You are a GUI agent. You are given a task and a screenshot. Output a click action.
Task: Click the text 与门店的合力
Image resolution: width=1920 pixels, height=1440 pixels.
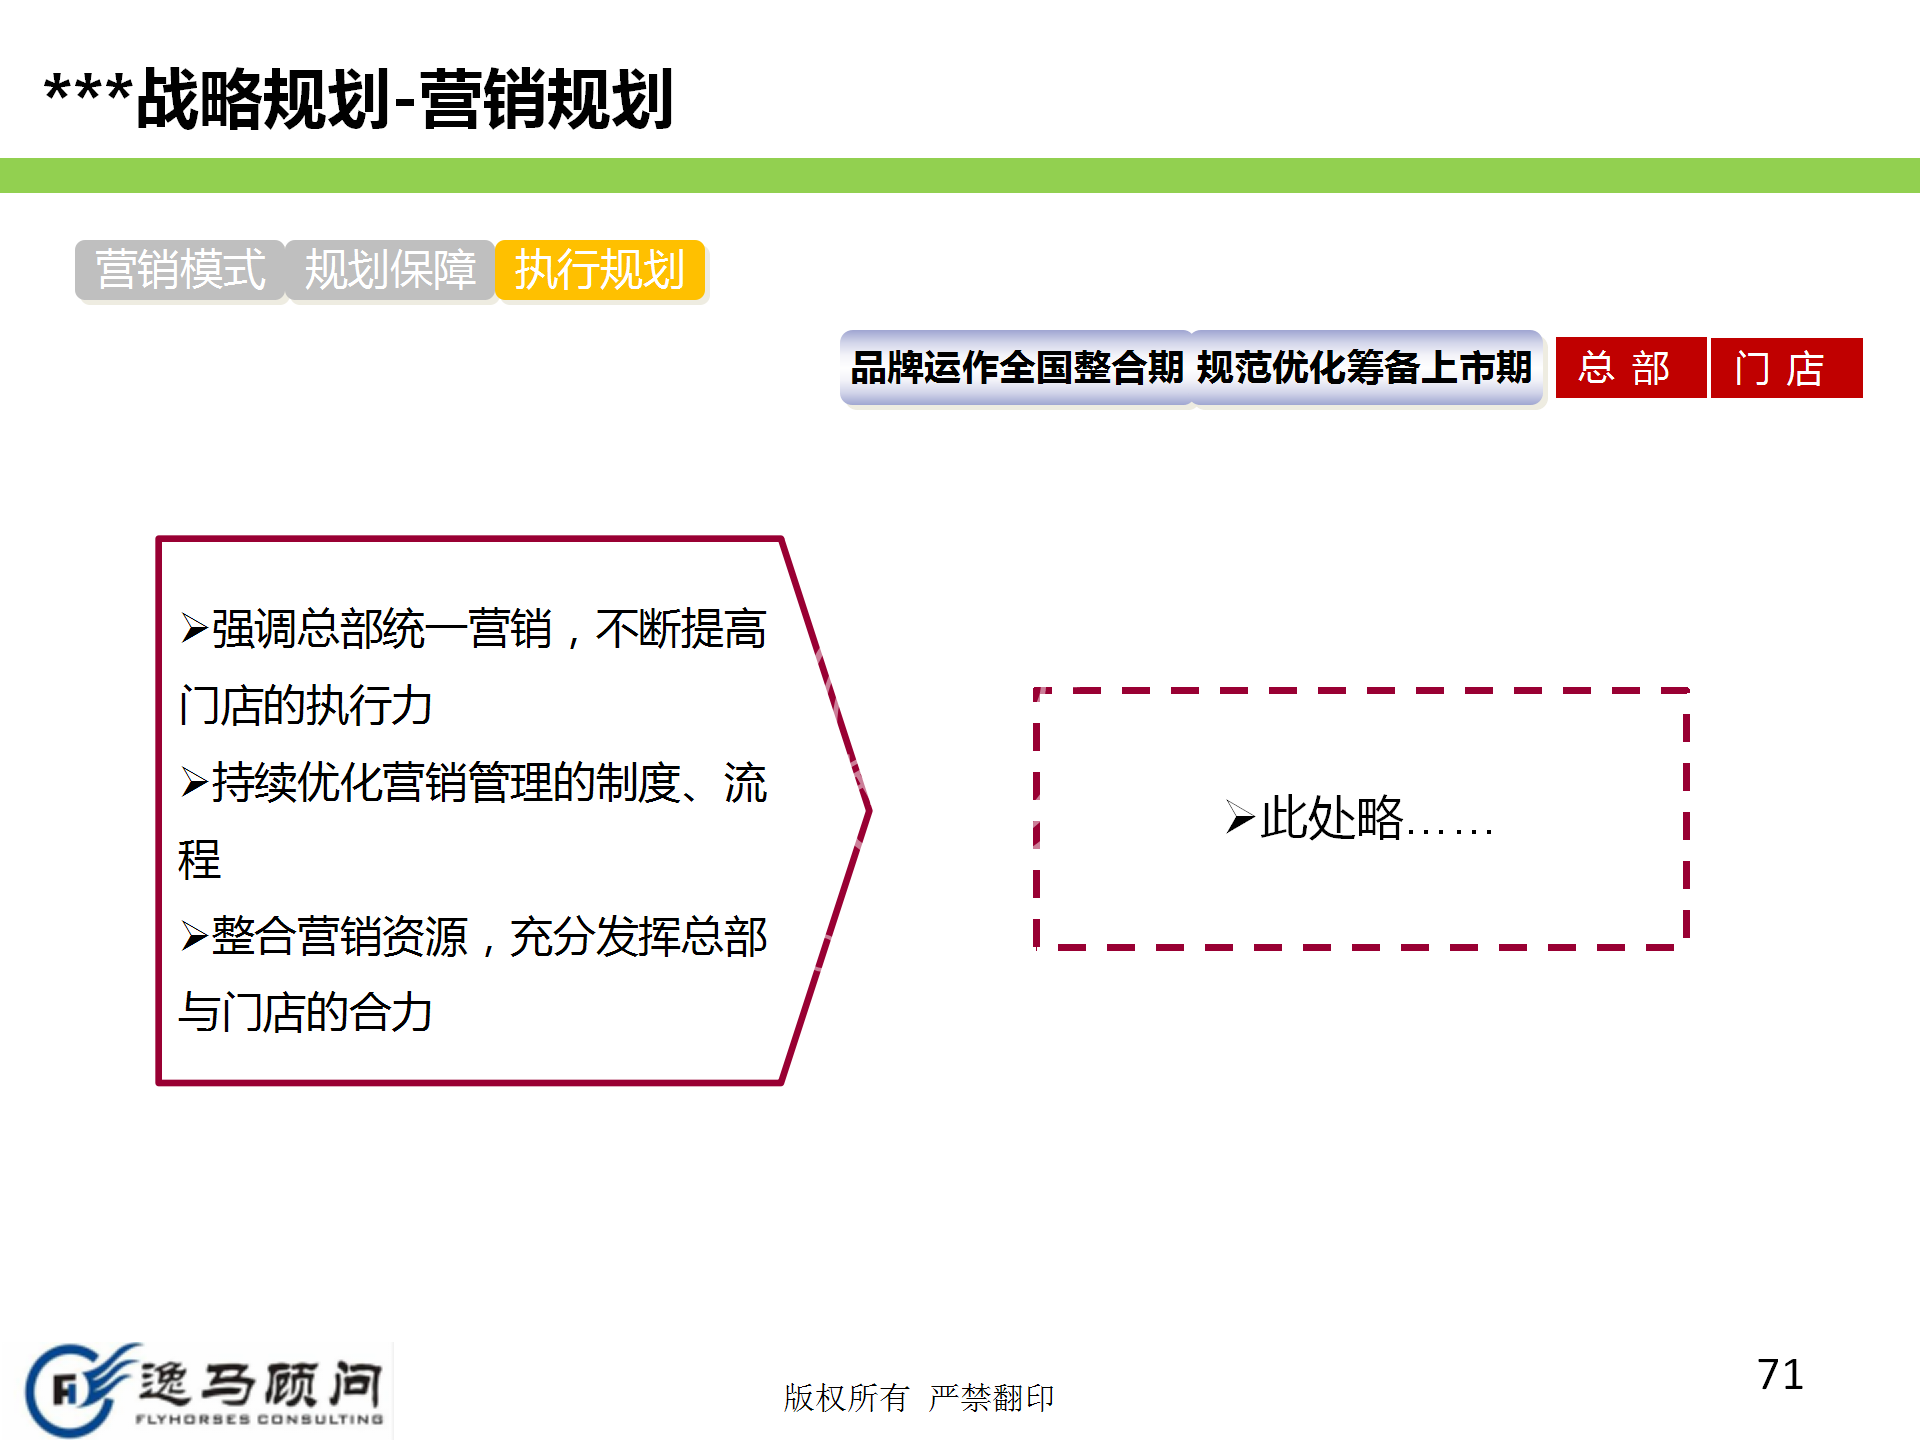pyautogui.click(x=305, y=1012)
